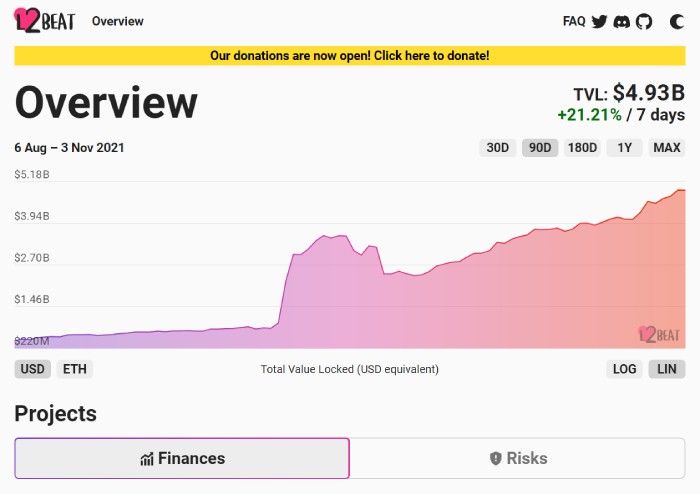Open the Discord icon link
700x494 pixels.
[x=622, y=21]
